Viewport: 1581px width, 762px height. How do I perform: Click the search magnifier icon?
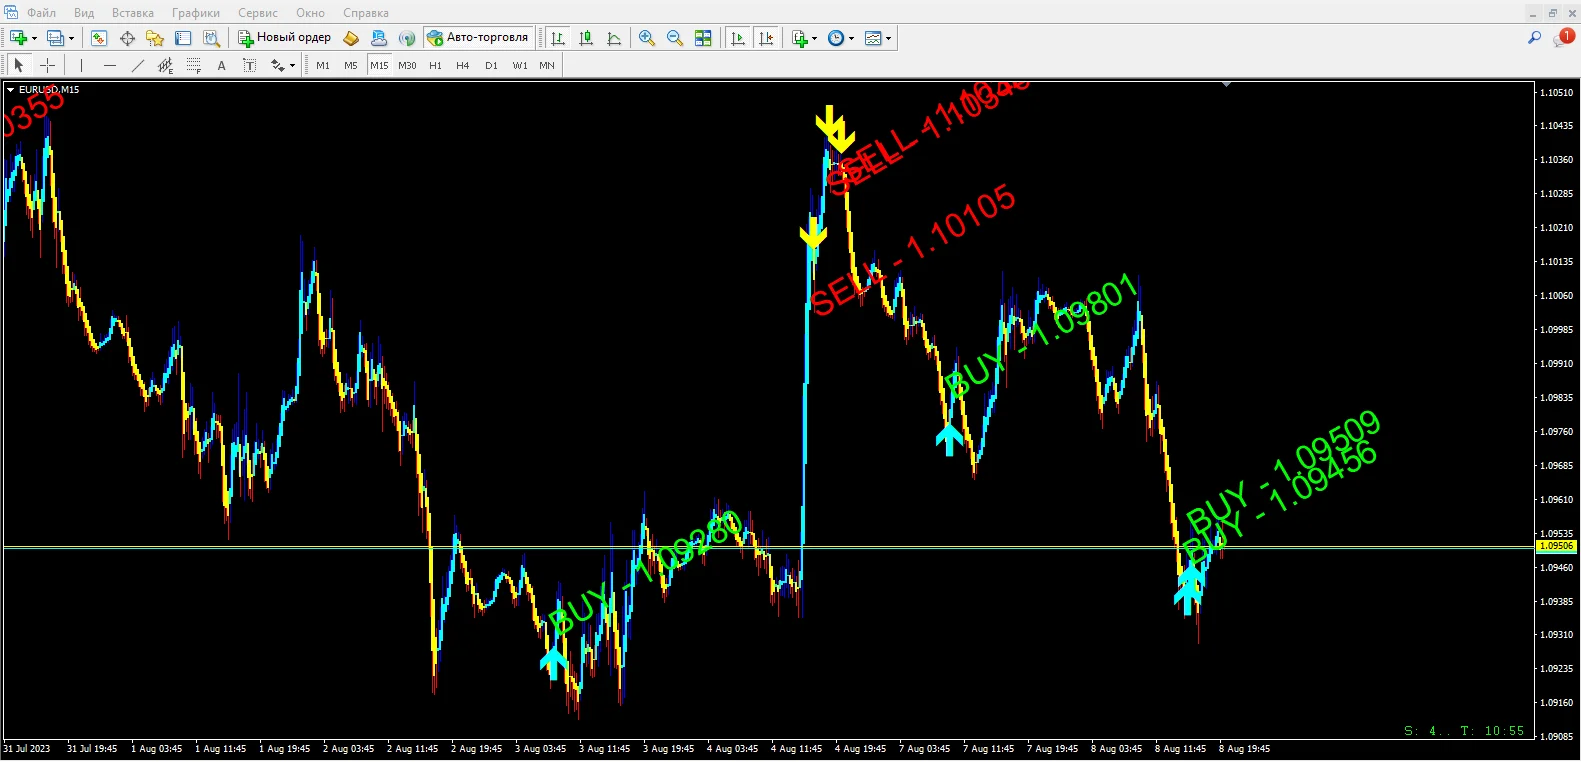(x=1534, y=38)
